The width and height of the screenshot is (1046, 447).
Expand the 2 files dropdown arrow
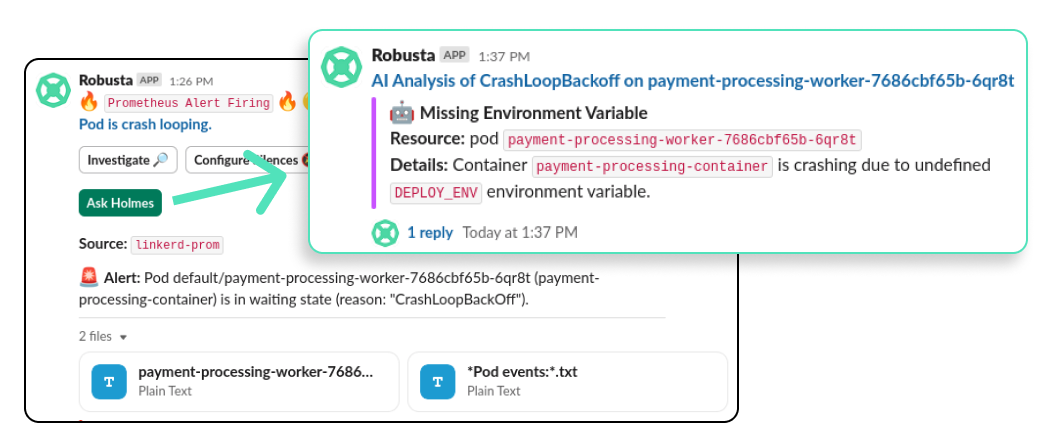pyautogui.click(x=123, y=337)
